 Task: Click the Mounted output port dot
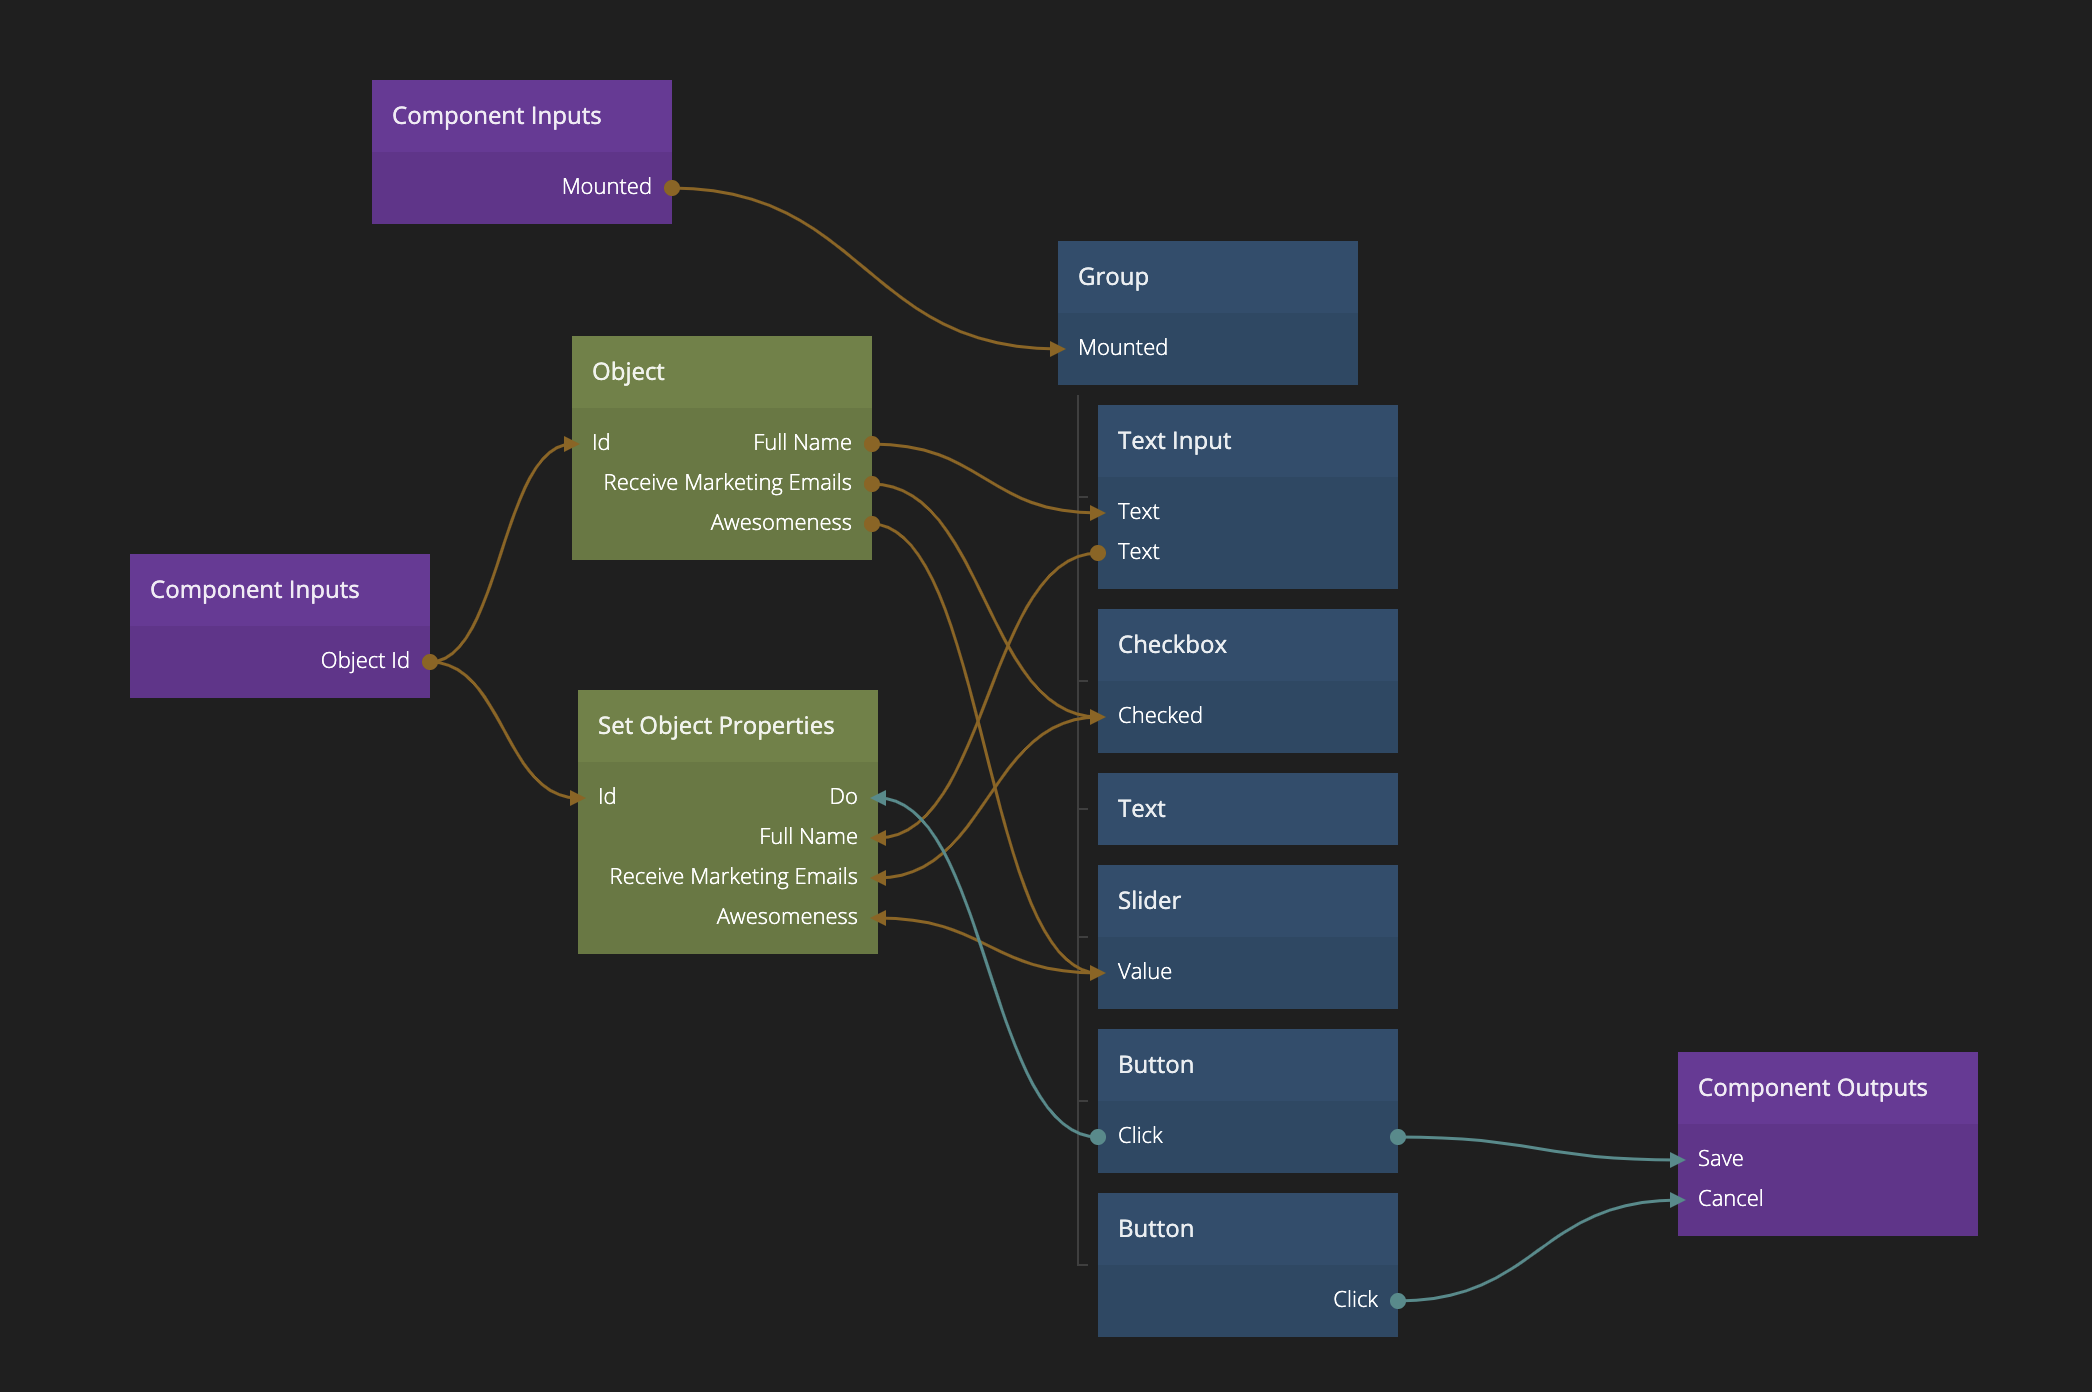tap(672, 188)
